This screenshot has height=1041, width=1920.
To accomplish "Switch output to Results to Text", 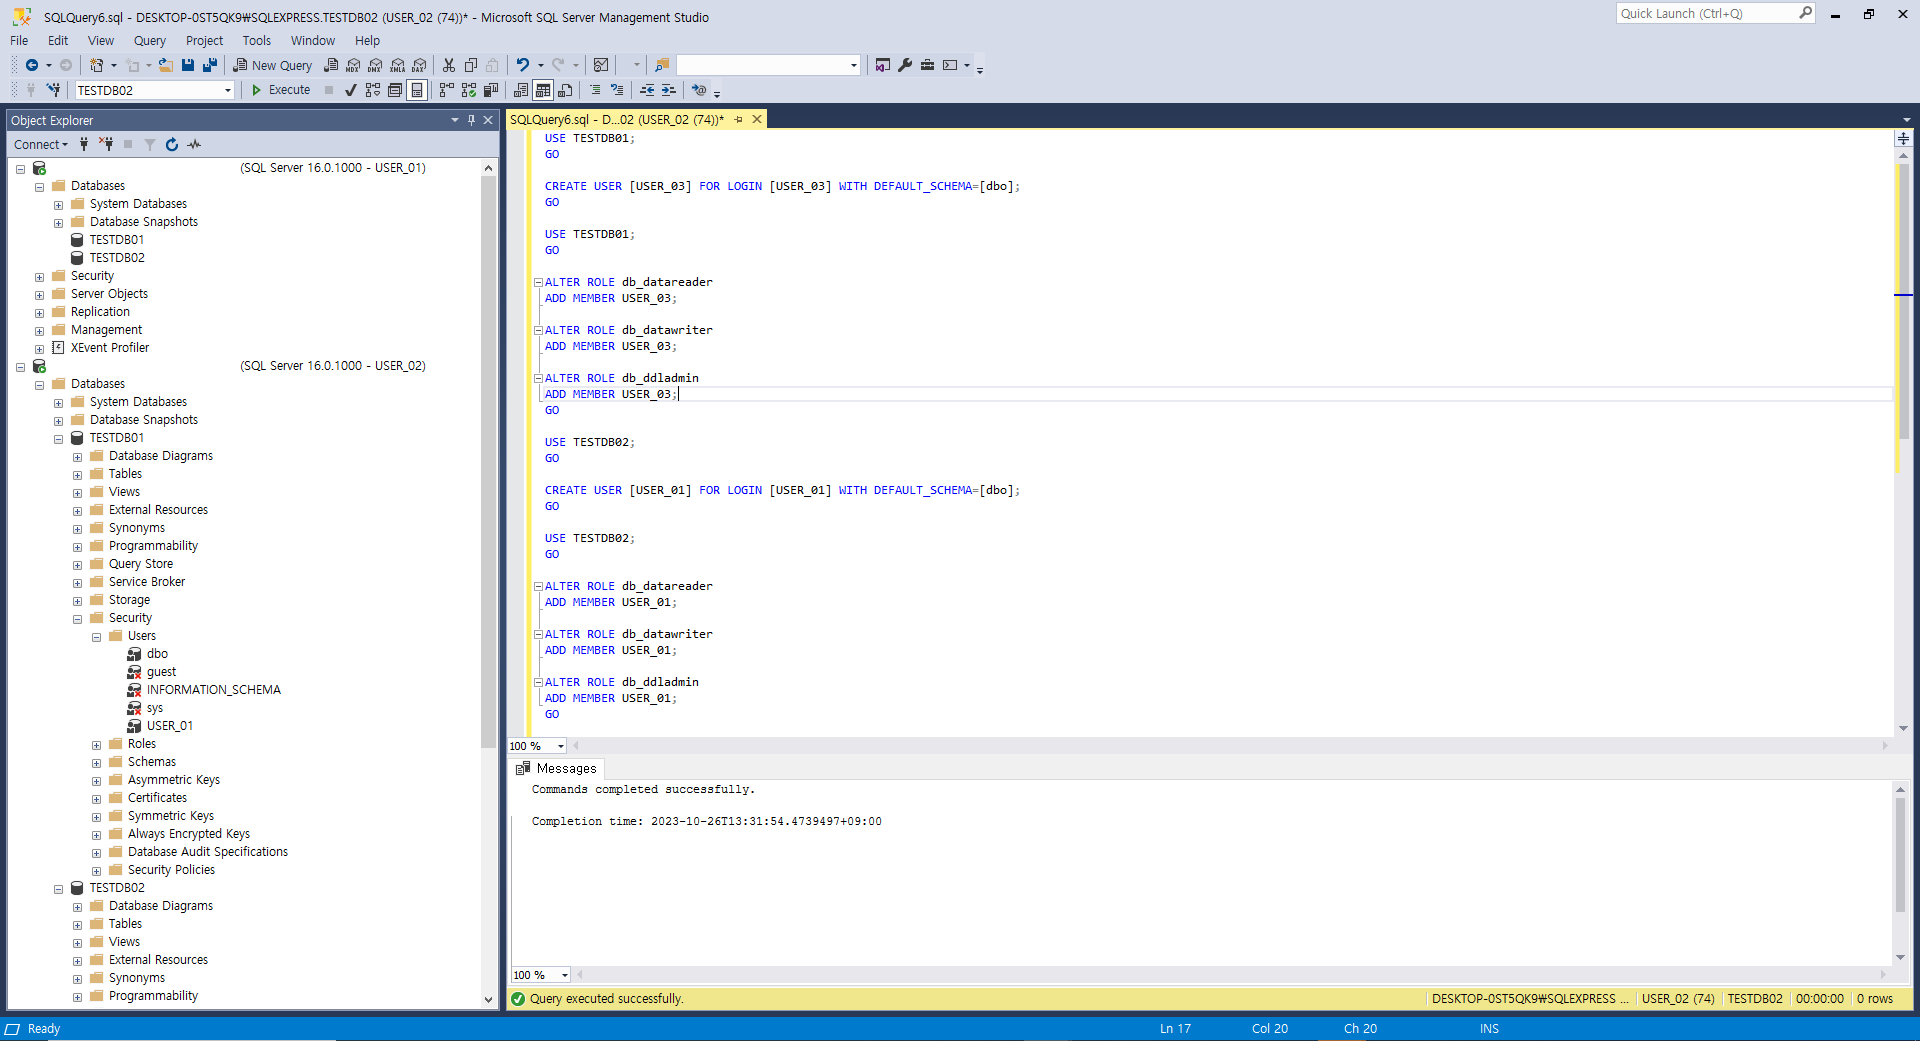I will tap(521, 90).
